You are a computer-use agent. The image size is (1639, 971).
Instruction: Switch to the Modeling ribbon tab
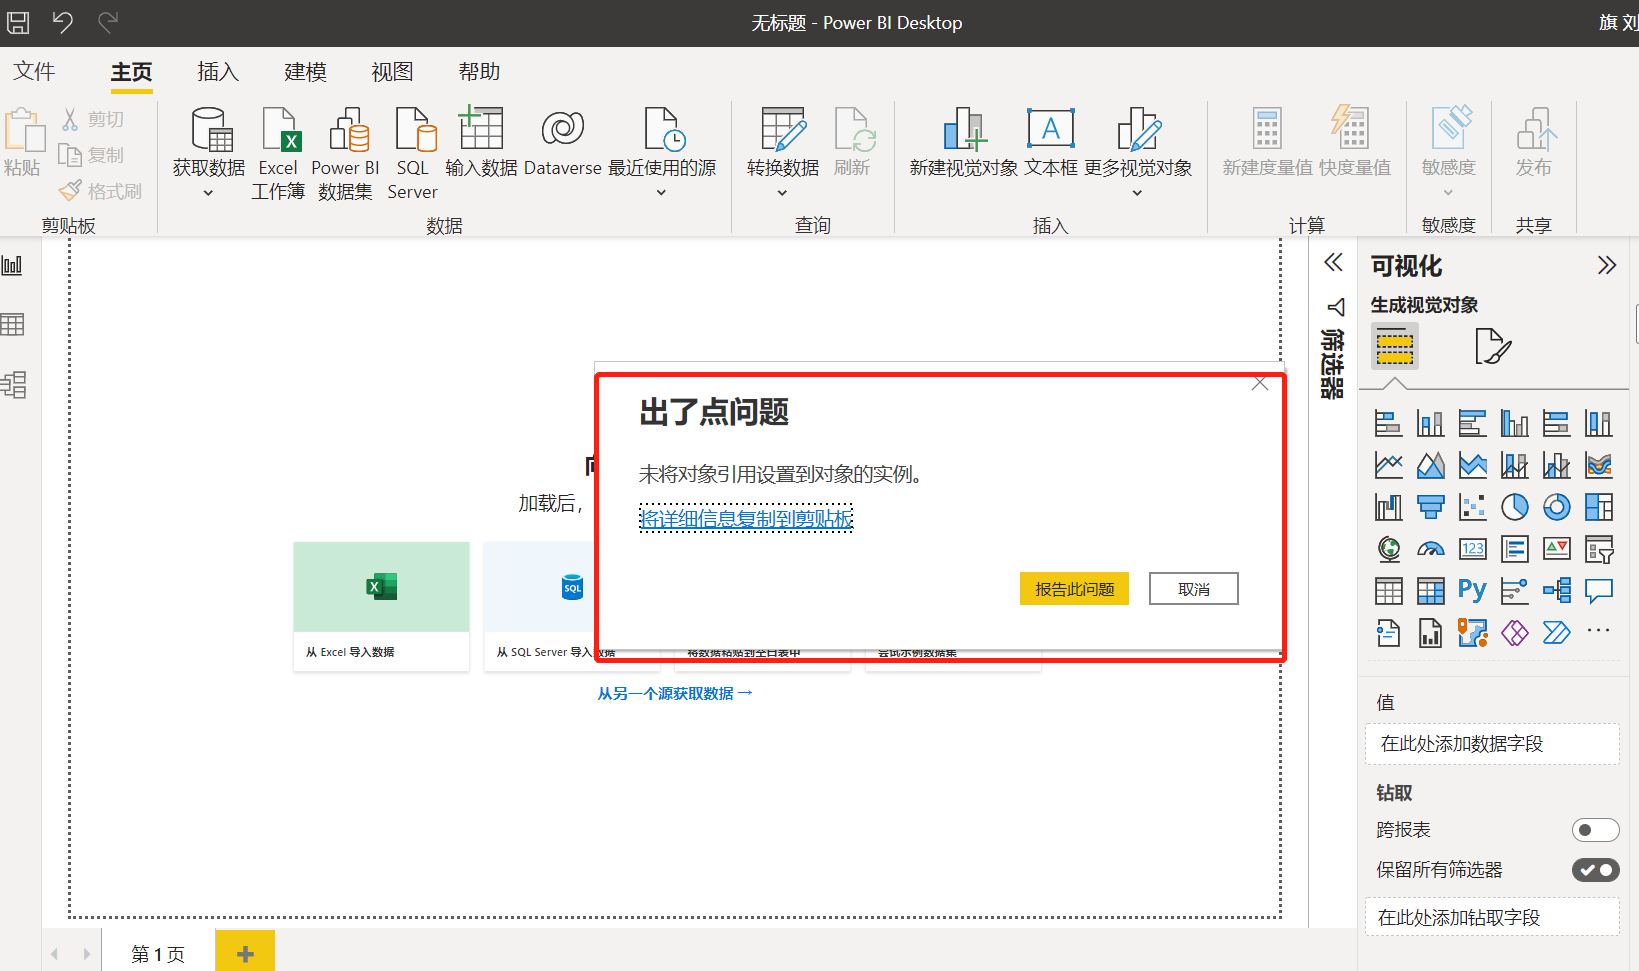click(305, 72)
